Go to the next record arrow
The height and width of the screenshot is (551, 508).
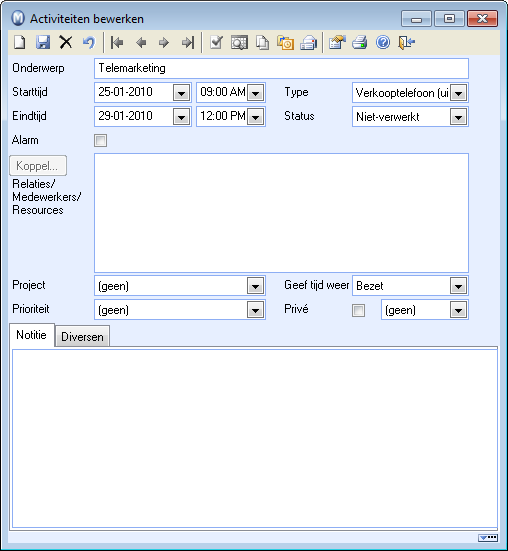click(164, 43)
